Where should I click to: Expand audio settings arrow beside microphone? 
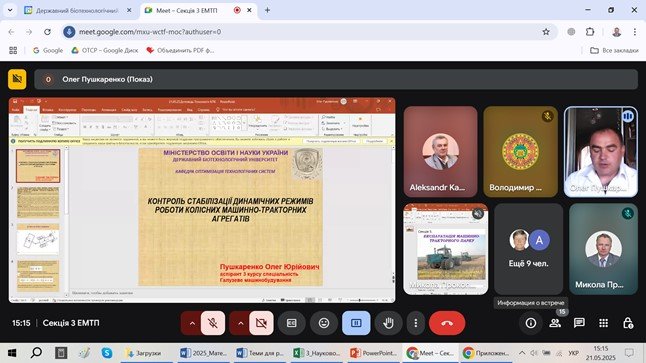(x=191, y=323)
